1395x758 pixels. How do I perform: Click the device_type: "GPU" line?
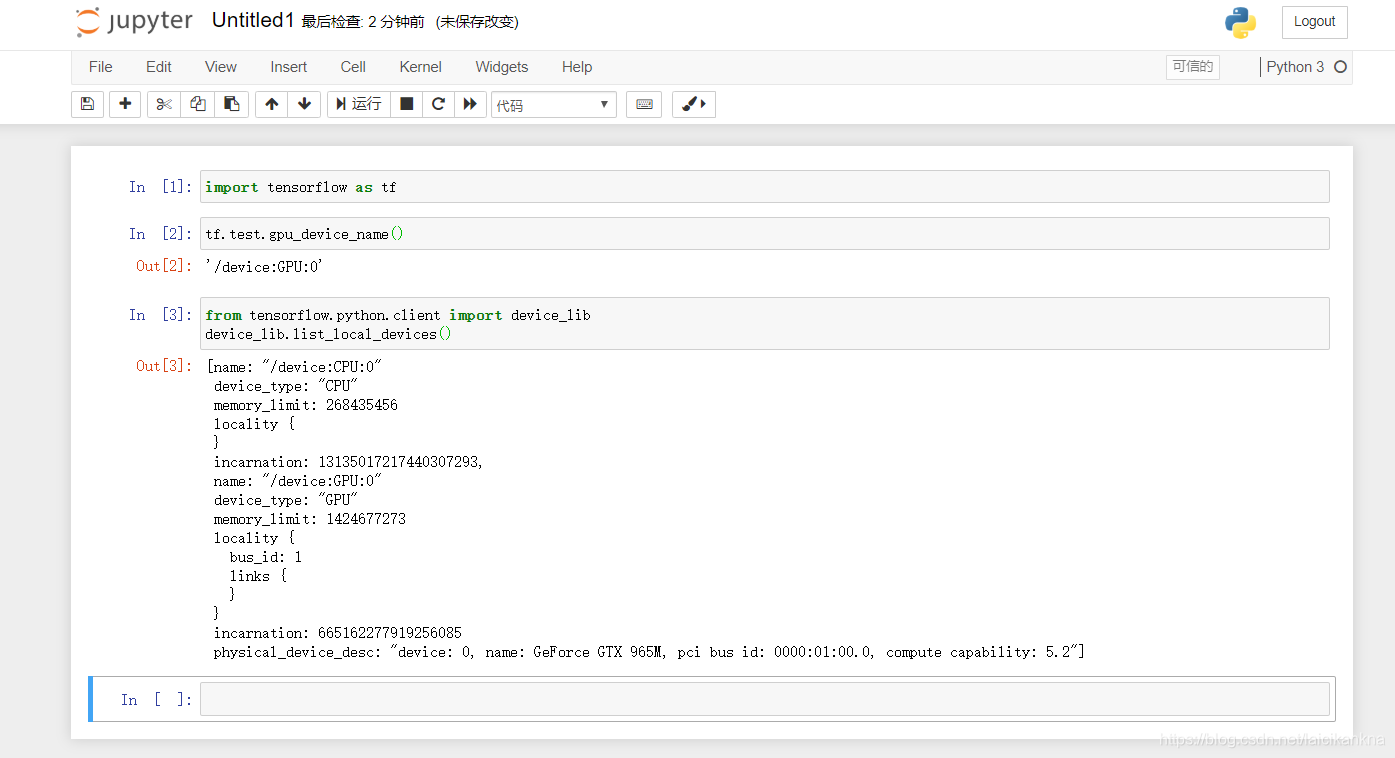286,500
